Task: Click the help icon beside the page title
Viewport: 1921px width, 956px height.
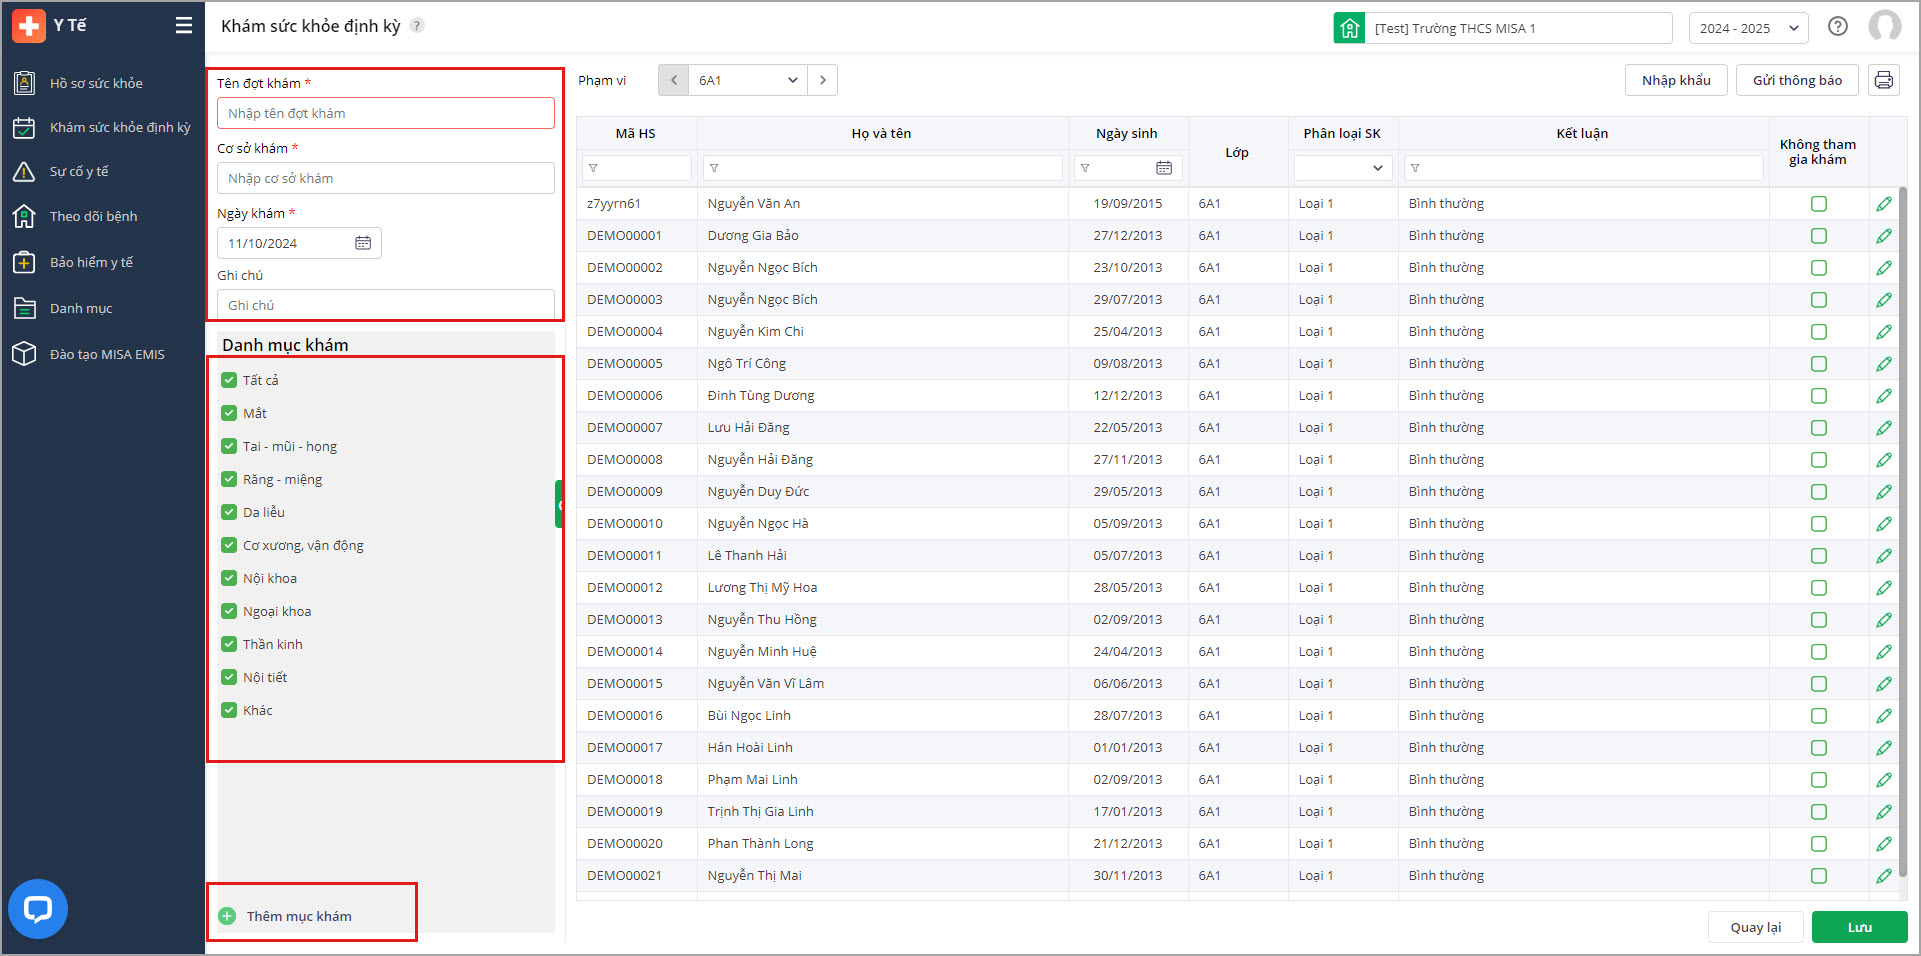Action: (x=417, y=26)
